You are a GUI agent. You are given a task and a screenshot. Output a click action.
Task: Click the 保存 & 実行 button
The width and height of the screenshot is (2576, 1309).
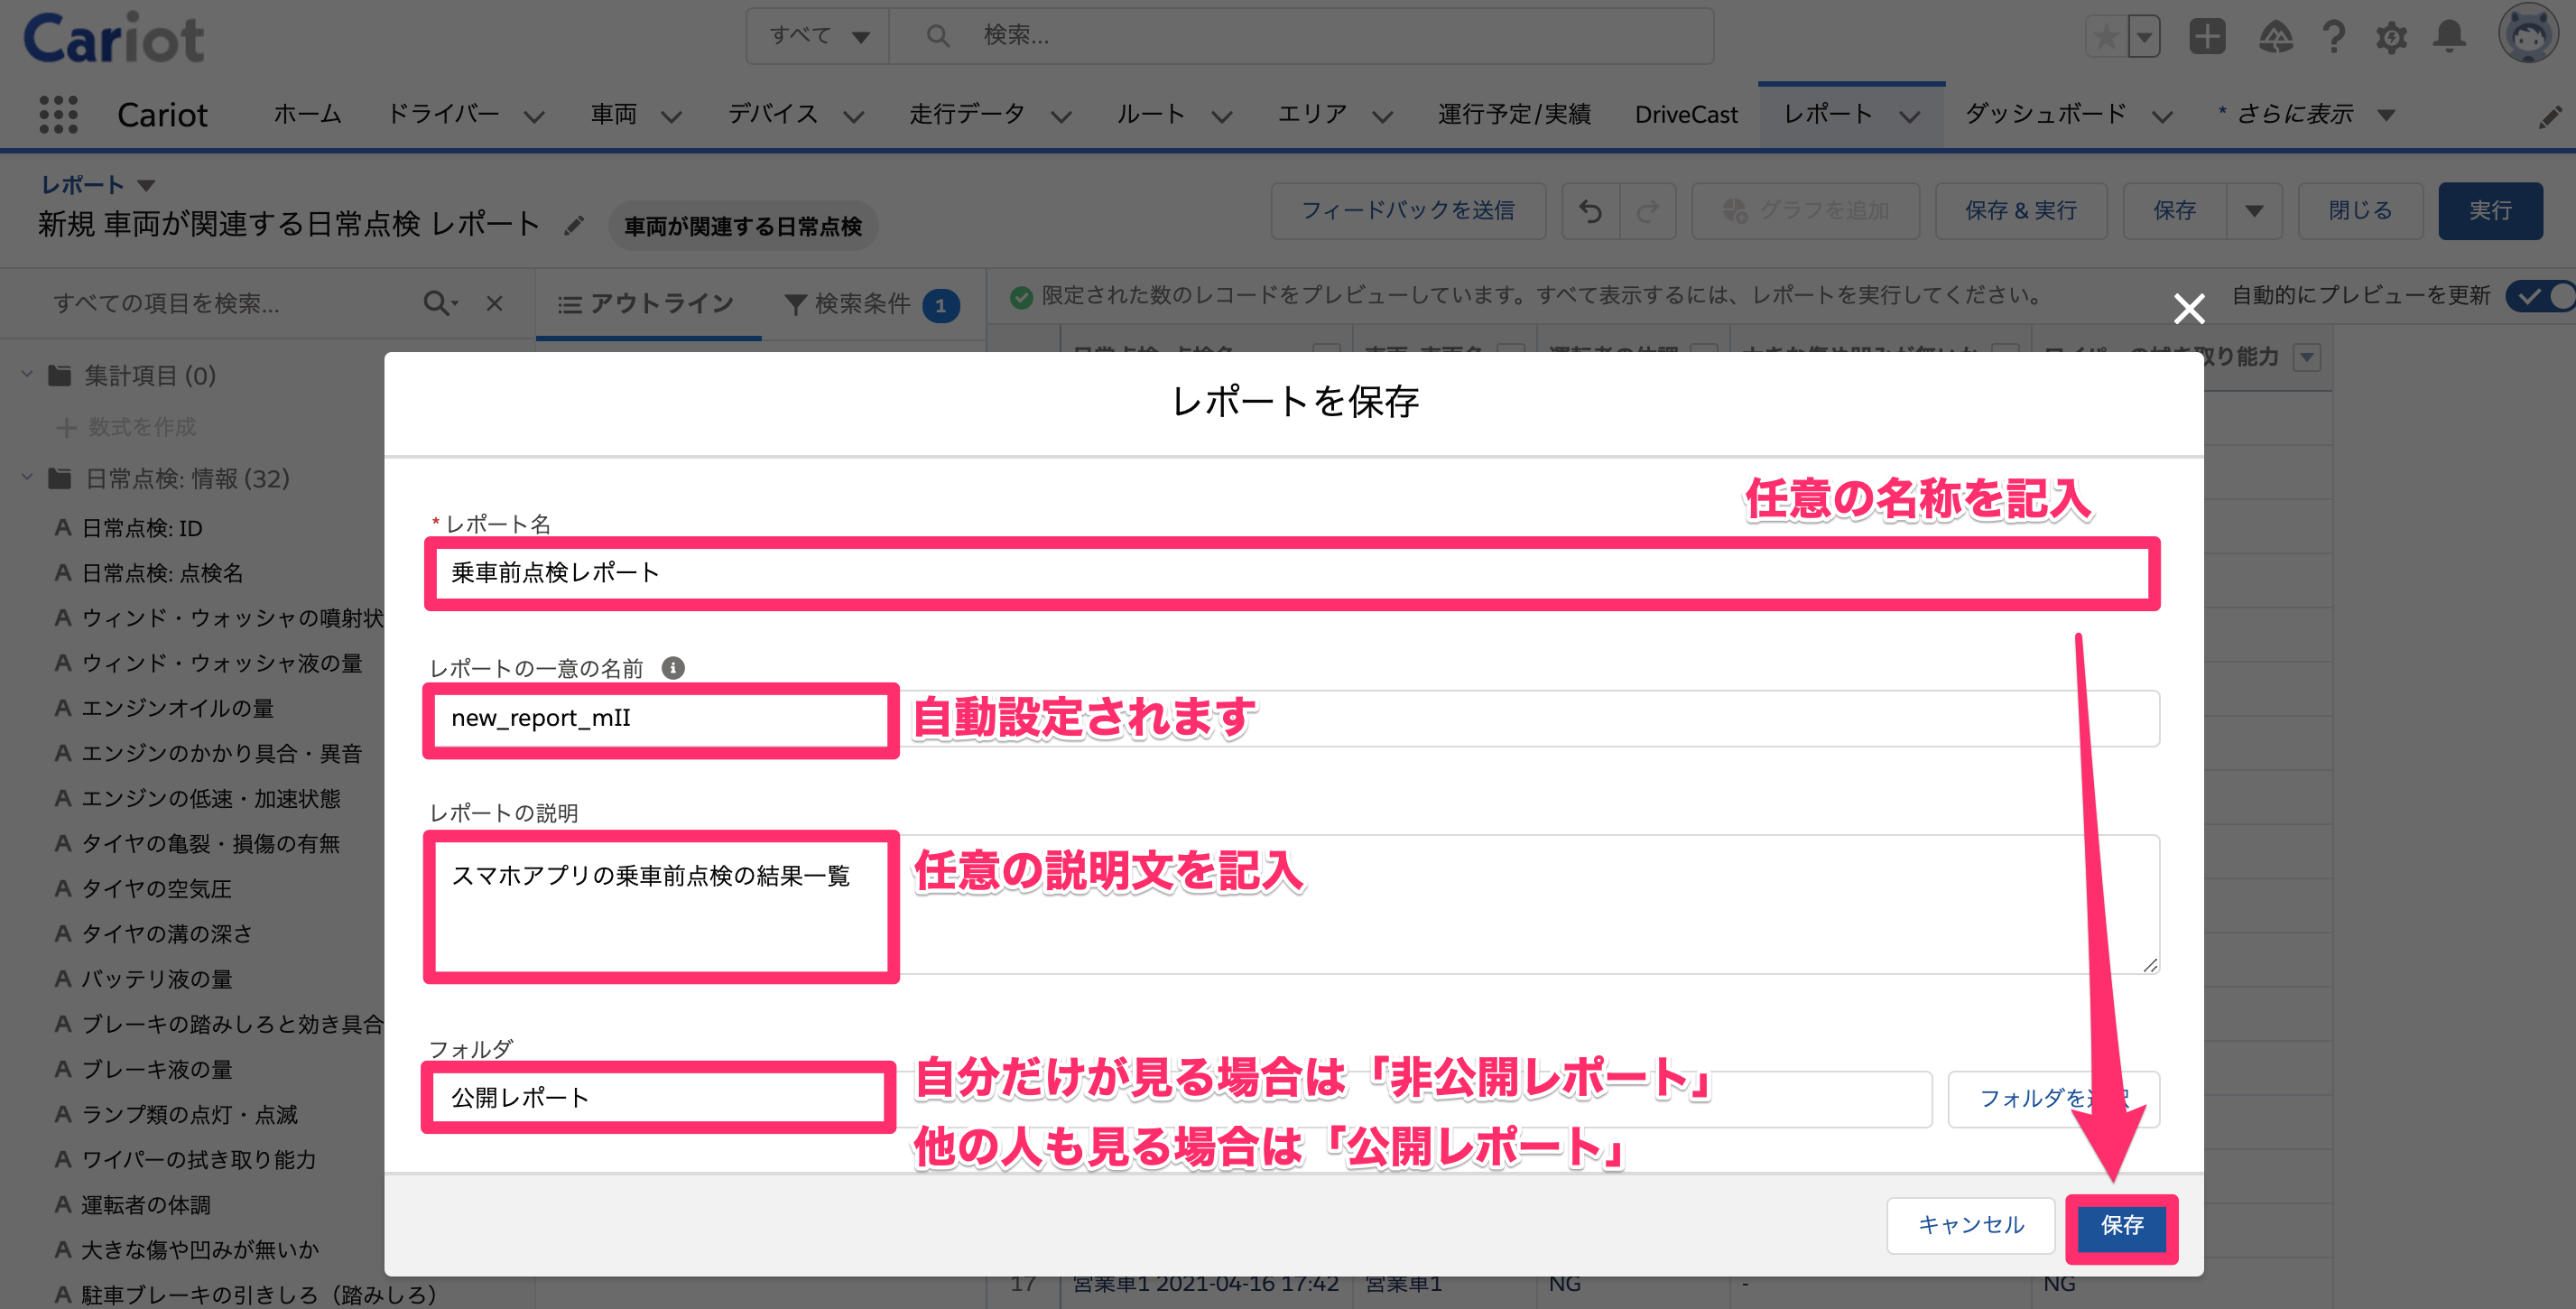tap(2020, 211)
